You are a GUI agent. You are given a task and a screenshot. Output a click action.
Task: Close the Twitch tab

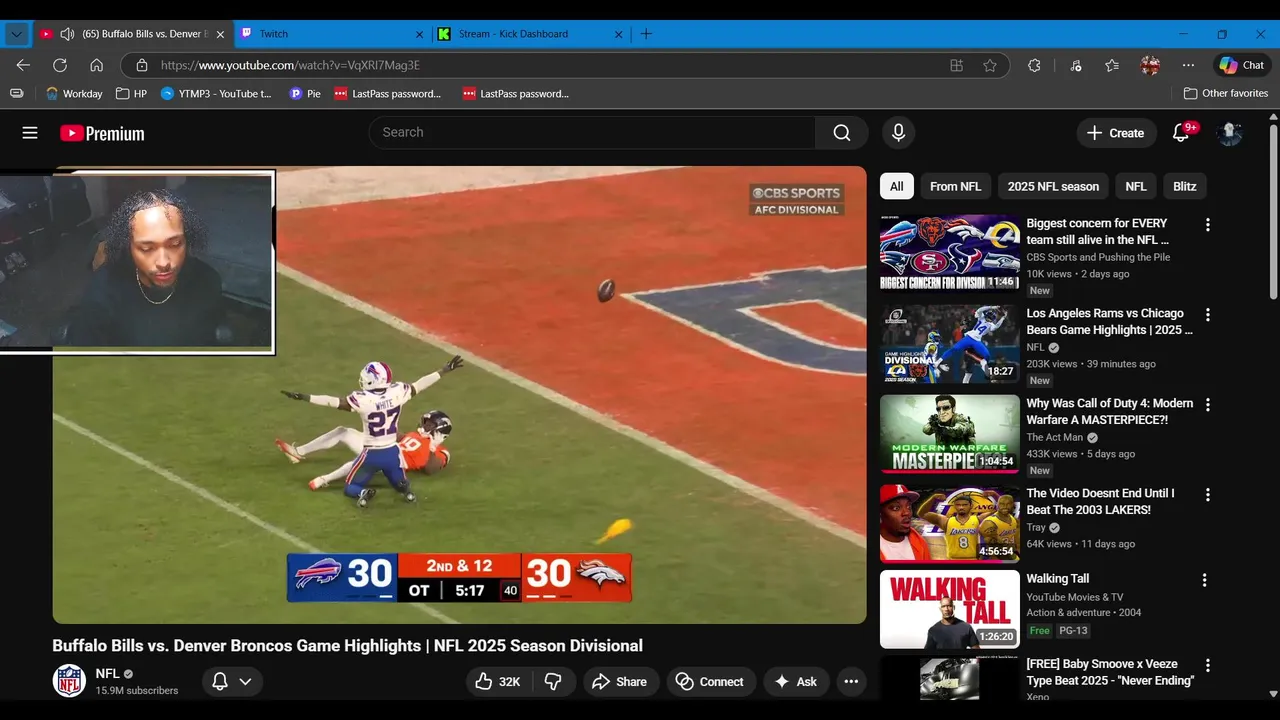pyautogui.click(x=420, y=34)
